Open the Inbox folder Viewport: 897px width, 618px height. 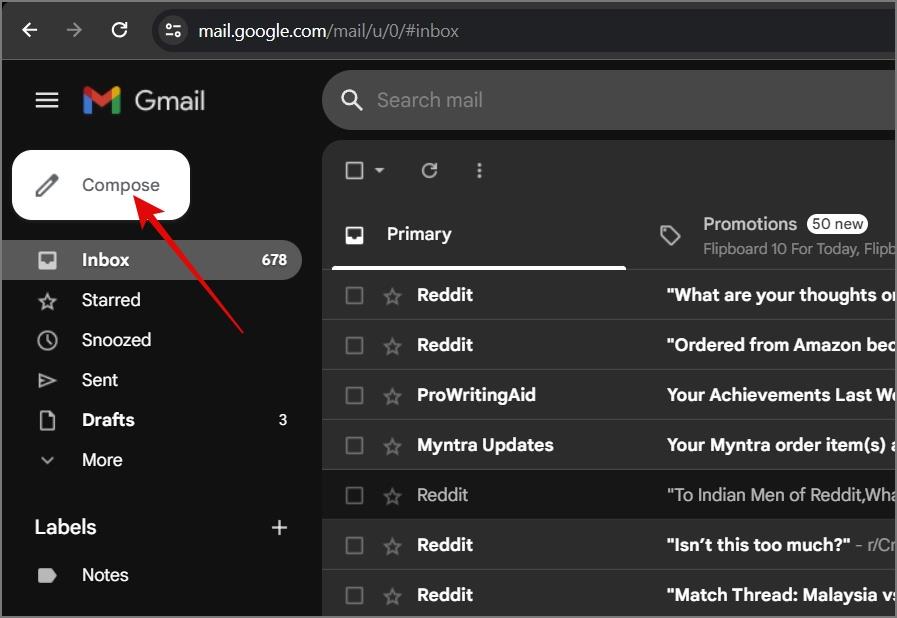[x=152, y=260]
